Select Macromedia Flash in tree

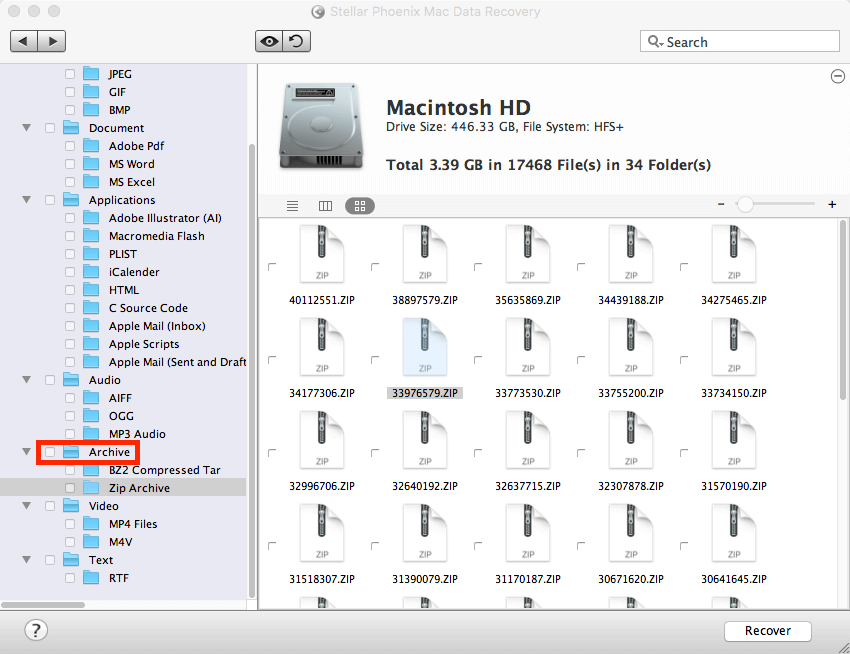click(x=157, y=236)
